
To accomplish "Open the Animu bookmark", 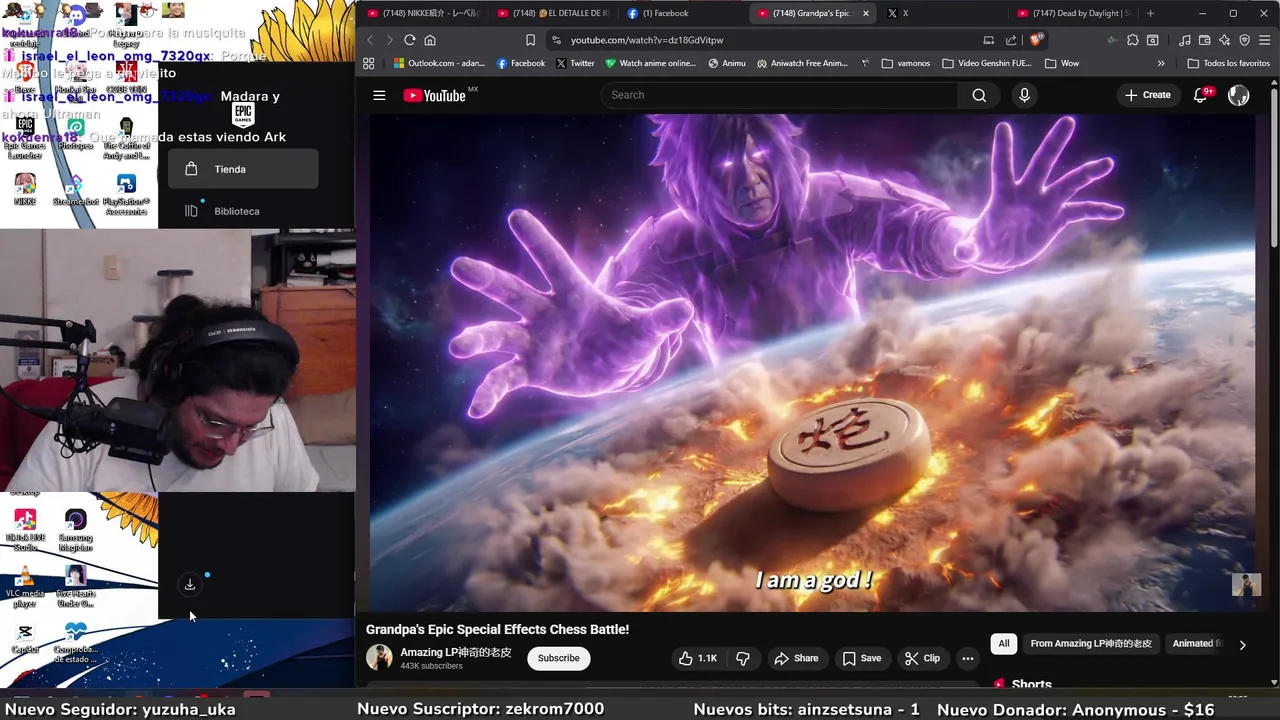I will pyautogui.click(x=727, y=63).
